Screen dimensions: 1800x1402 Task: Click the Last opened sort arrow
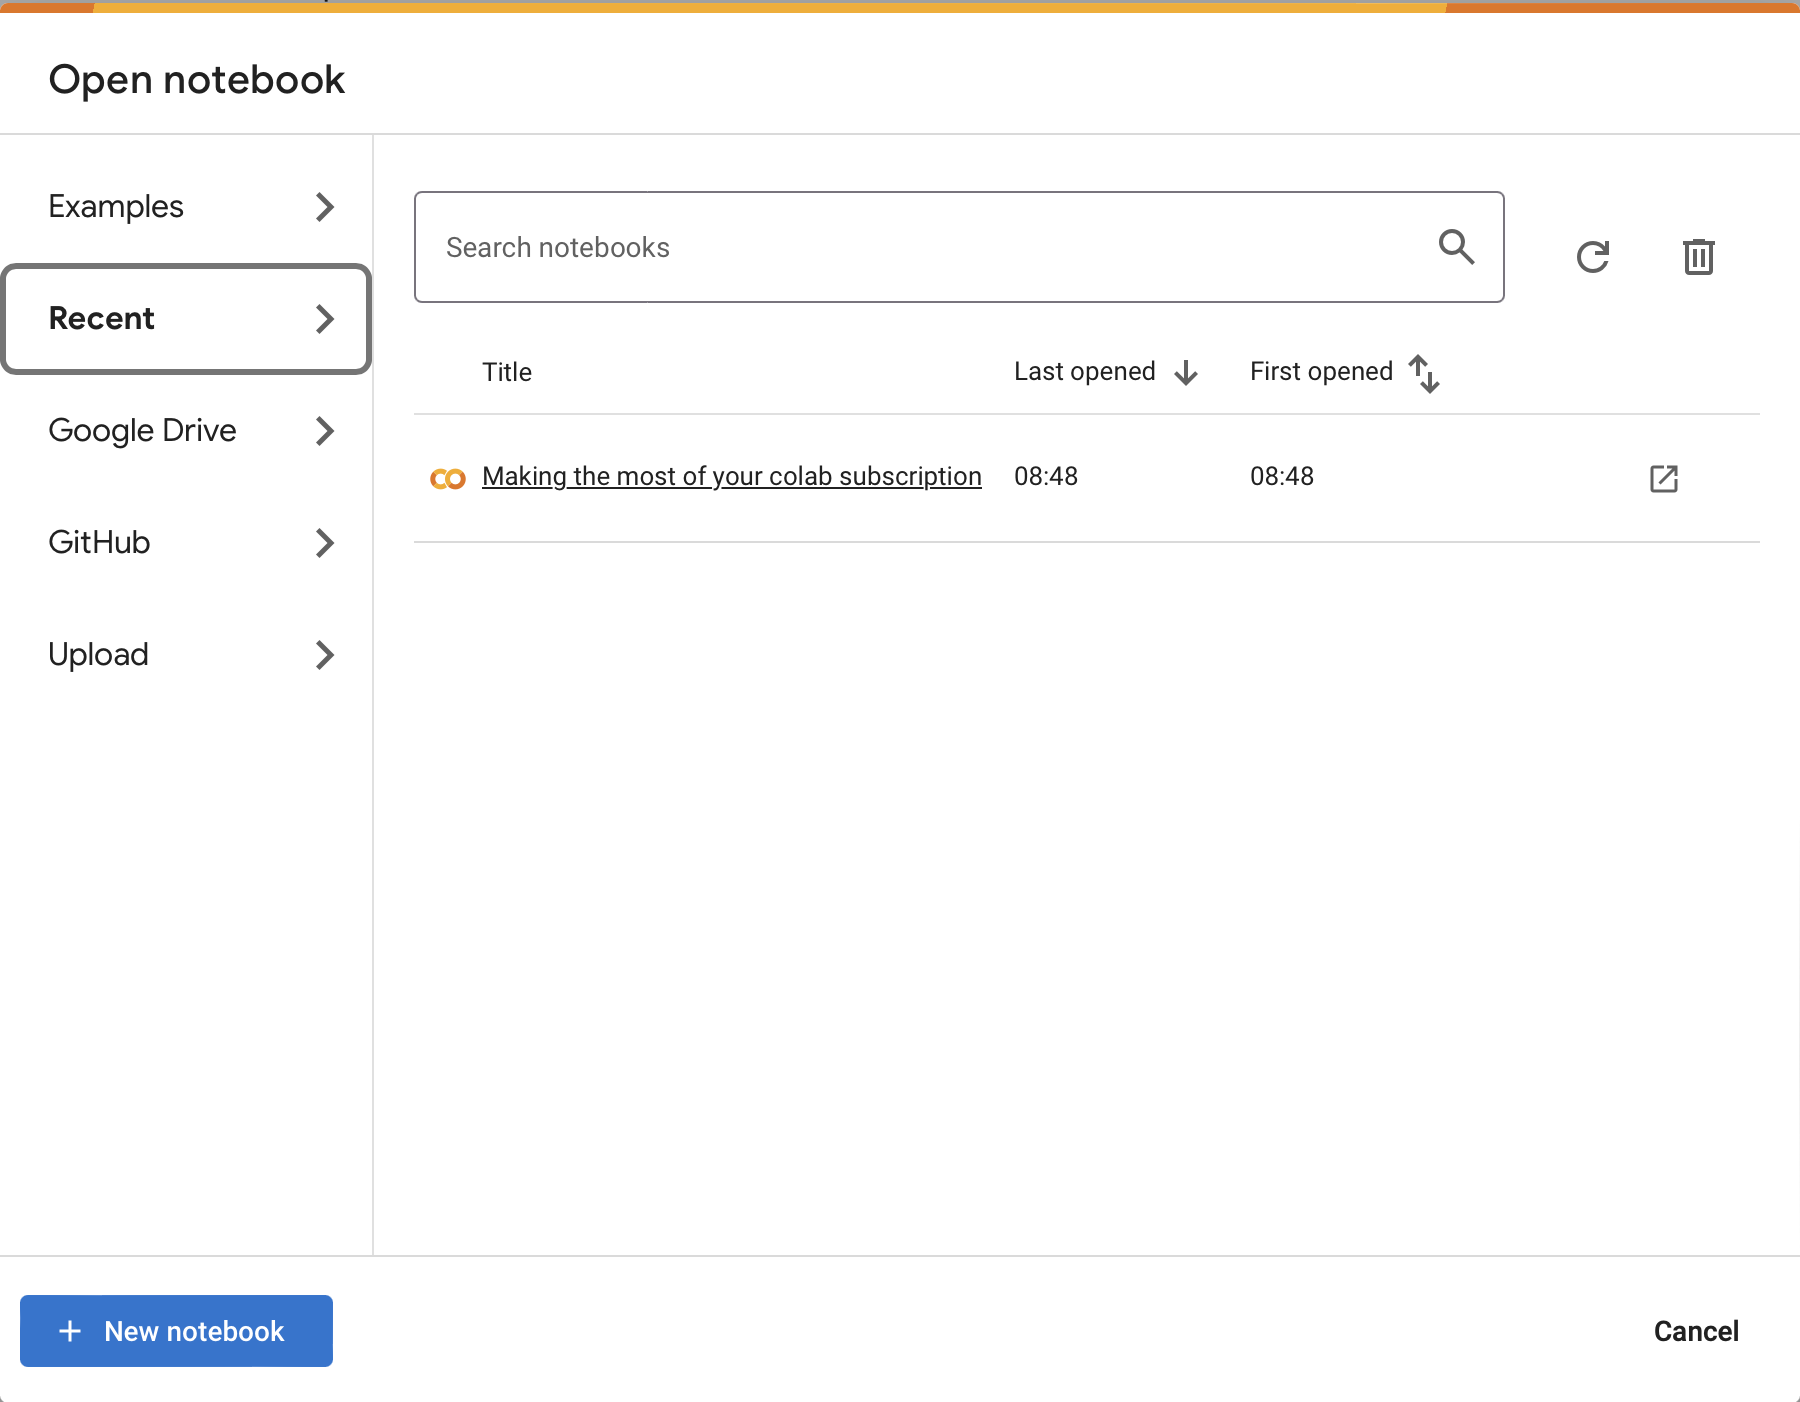coord(1186,372)
